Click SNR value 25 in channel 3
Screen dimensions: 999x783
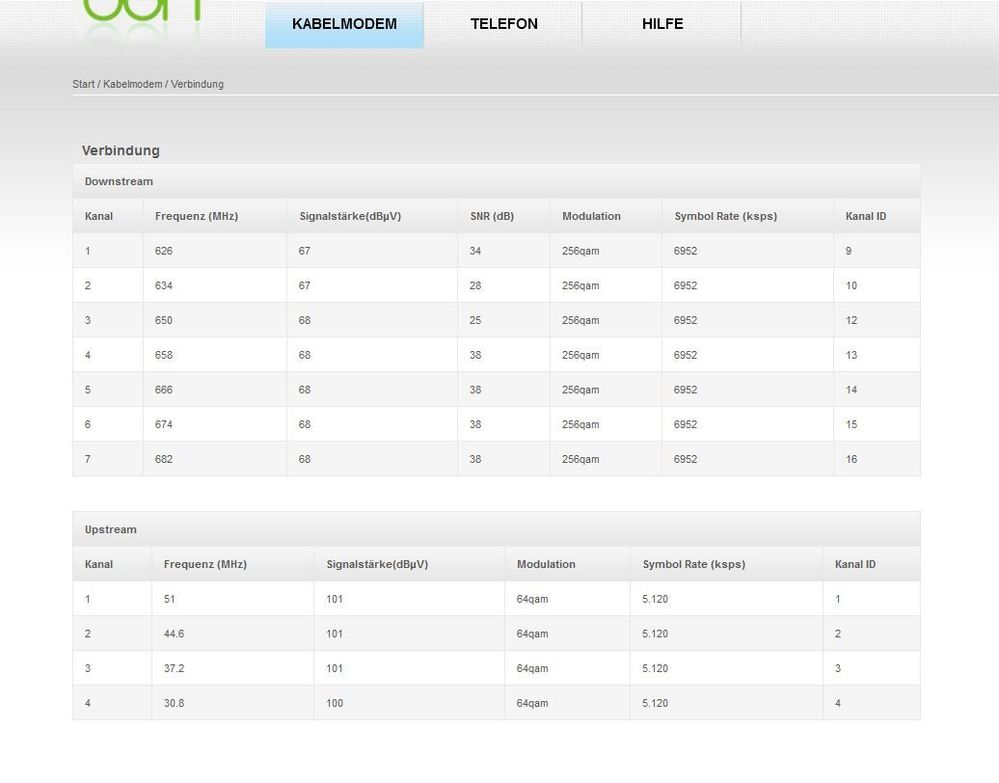click(x=475, y=320)
